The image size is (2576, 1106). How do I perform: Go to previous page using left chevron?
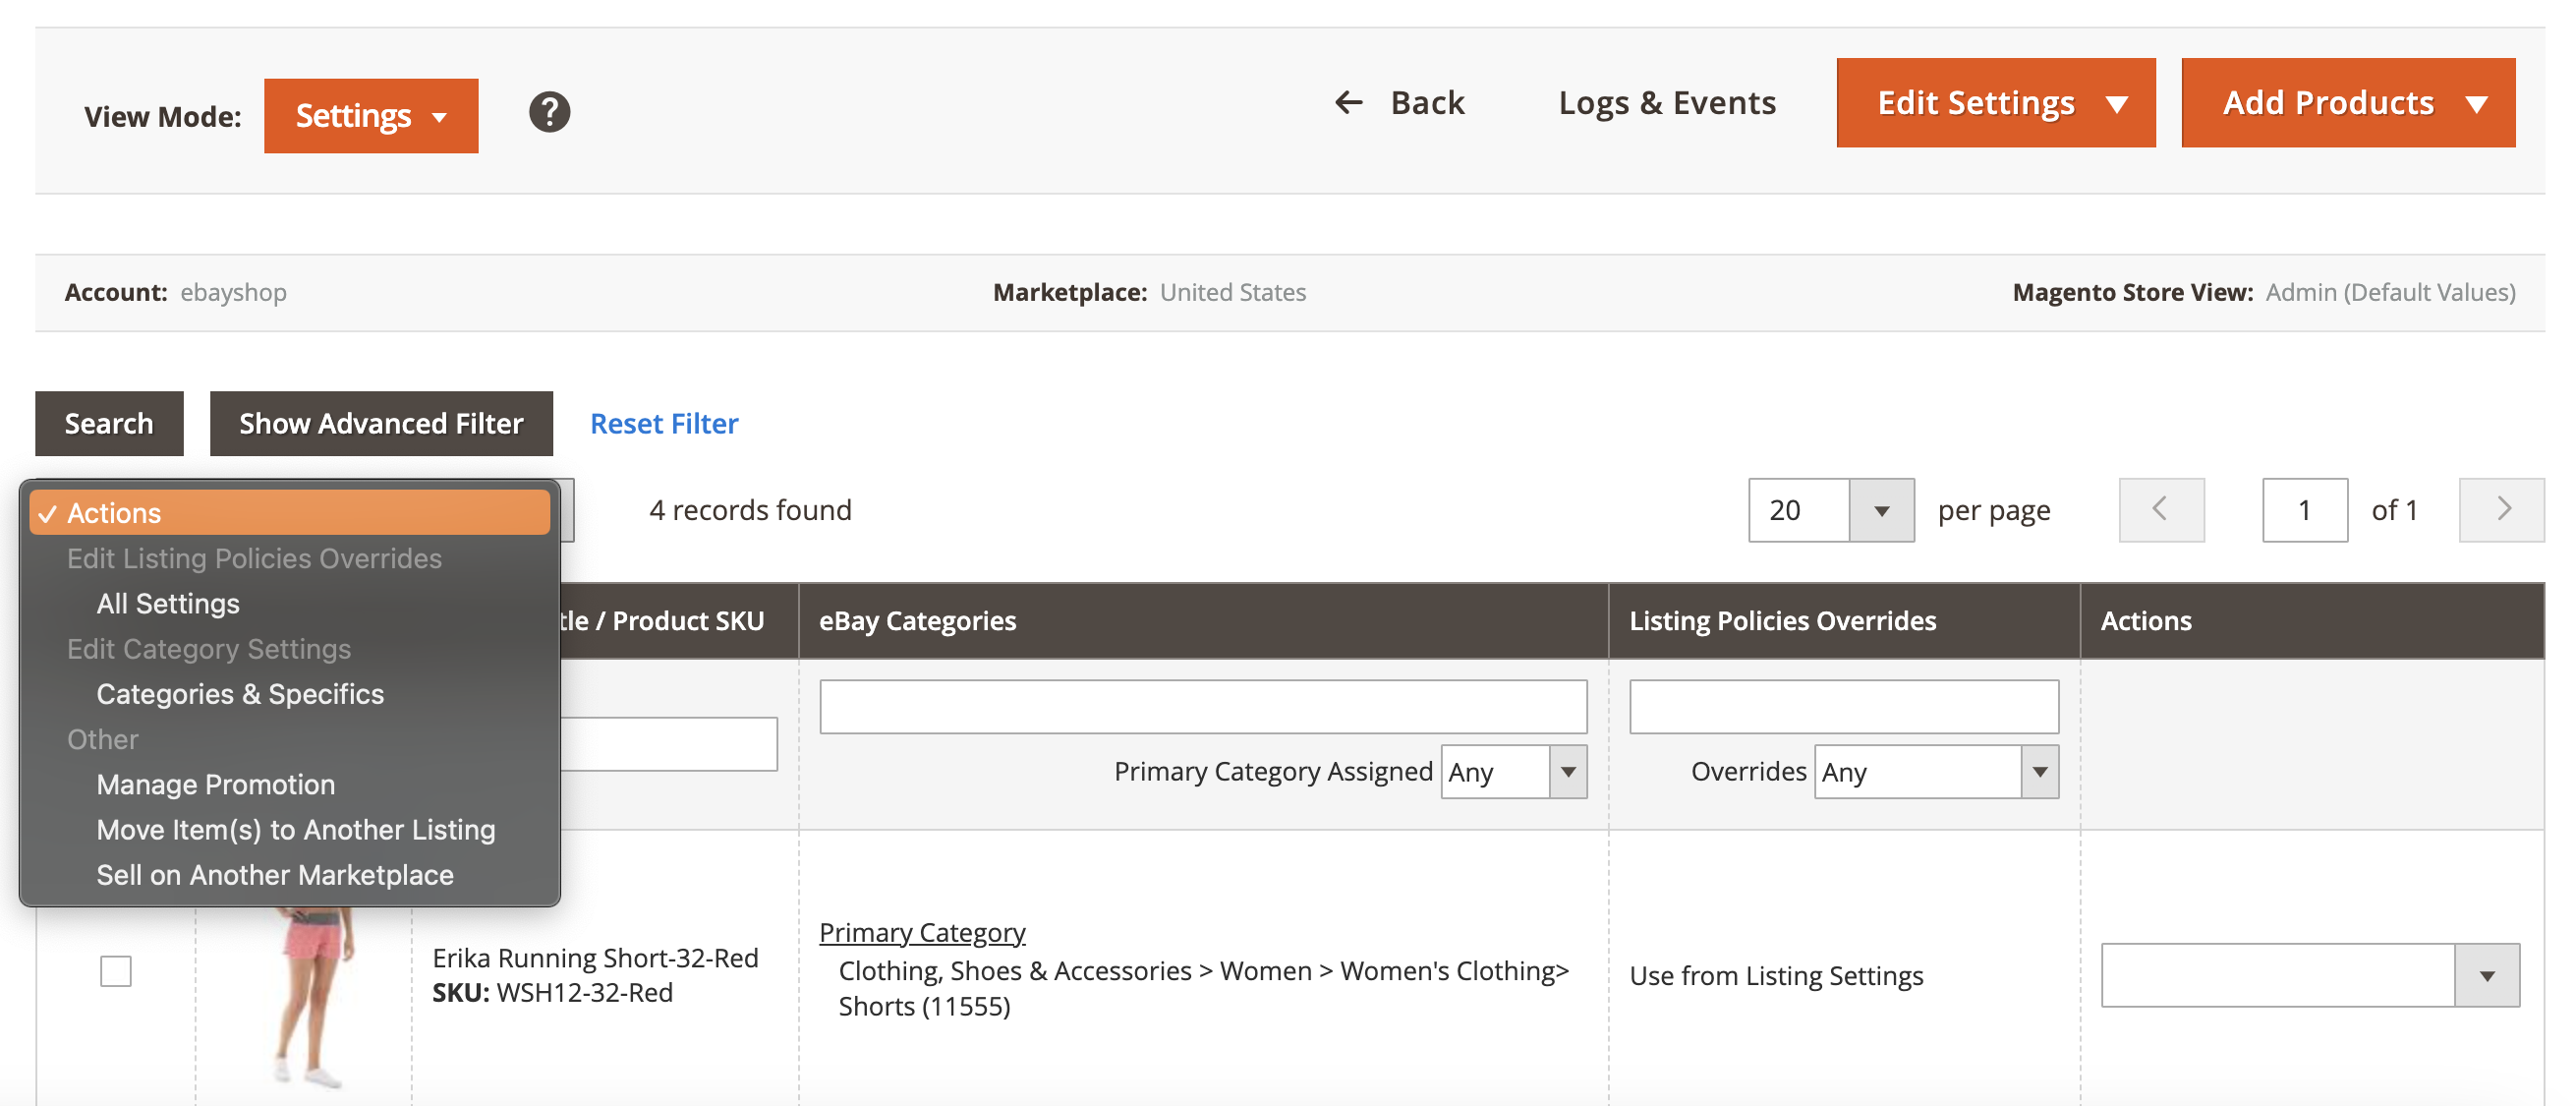(2161, 510)
